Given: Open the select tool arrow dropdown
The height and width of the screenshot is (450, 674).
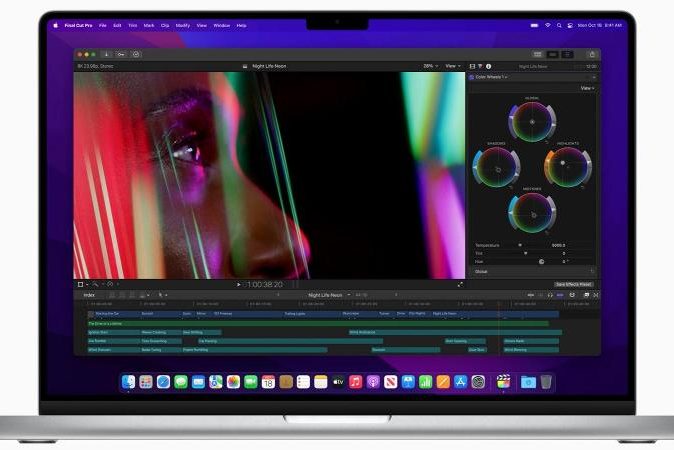Looking at the screenshot, I should click(x=162, y=295).
